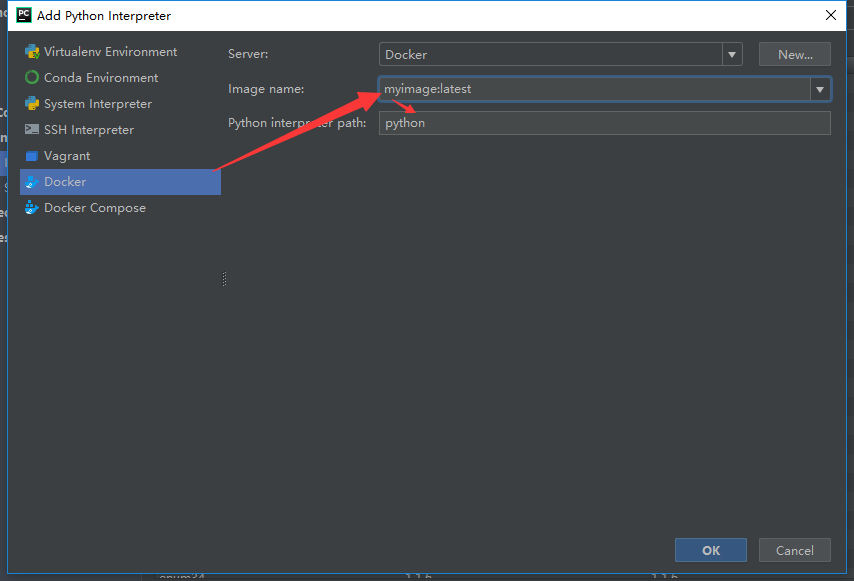854x581 pixels.
Task: Click the splitter handle between panels
Action: 224,279
